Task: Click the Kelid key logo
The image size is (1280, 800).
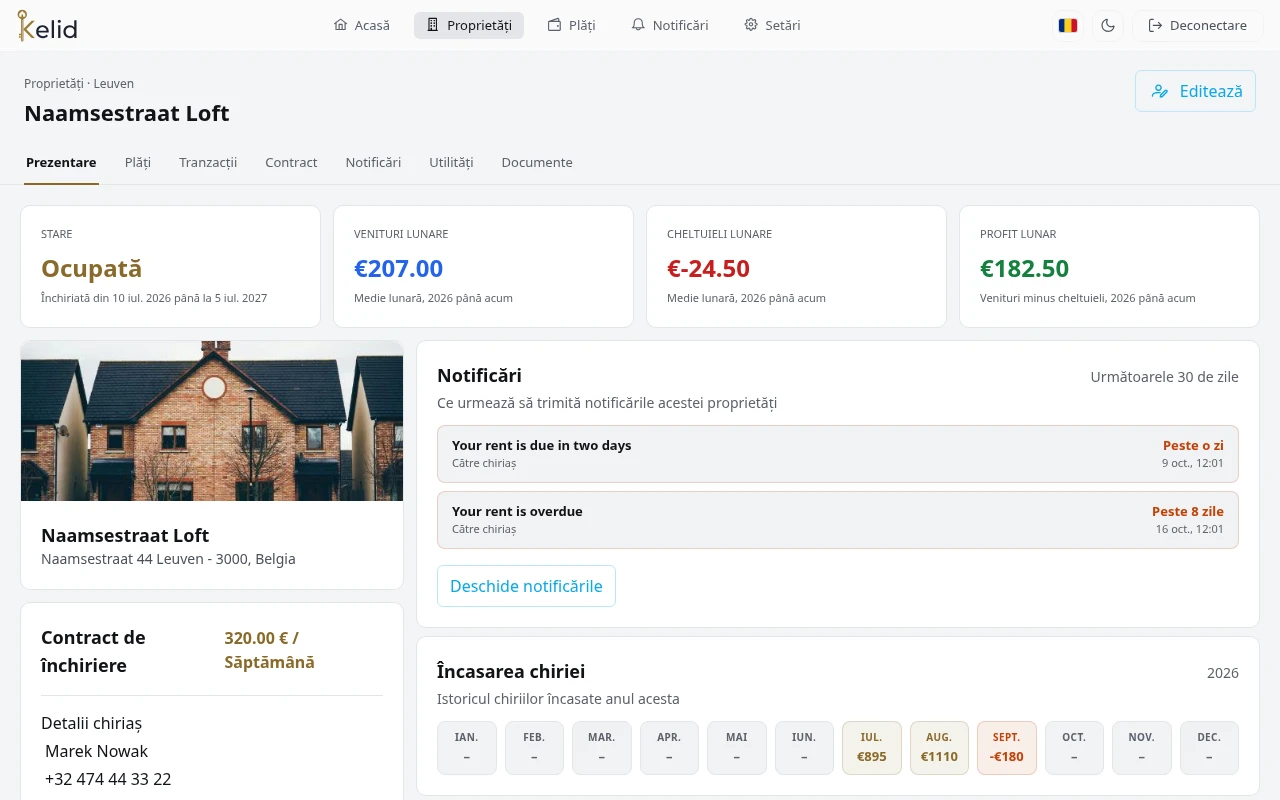Action: click(x=47, y=25)
